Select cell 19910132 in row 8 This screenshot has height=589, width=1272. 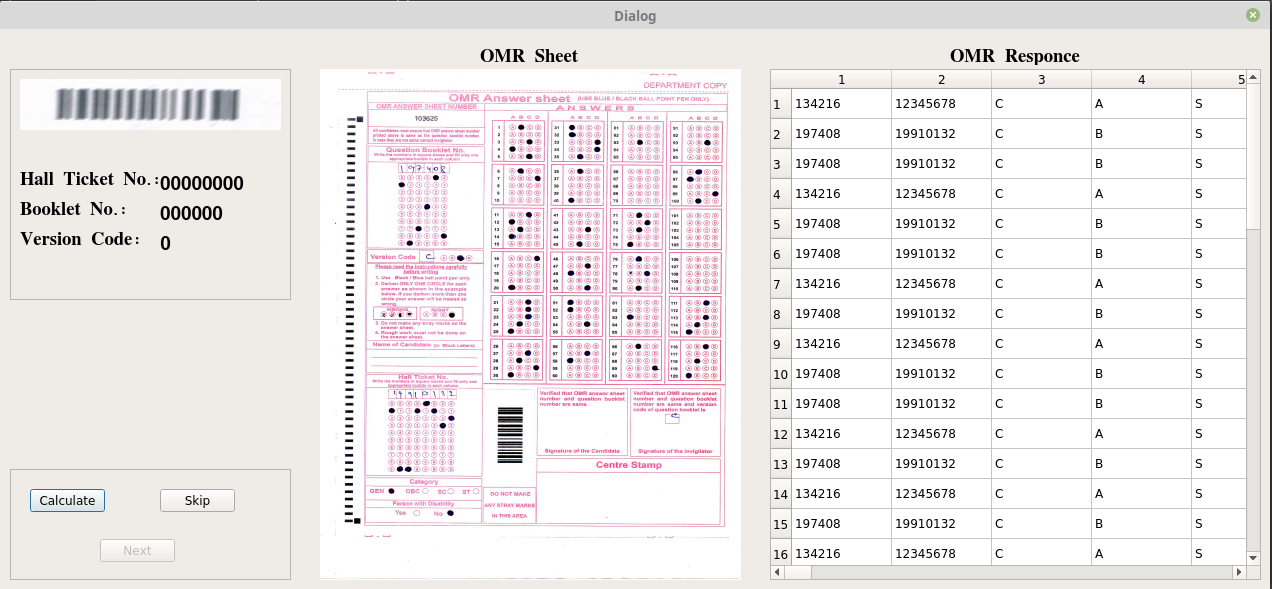pos(941,314)
